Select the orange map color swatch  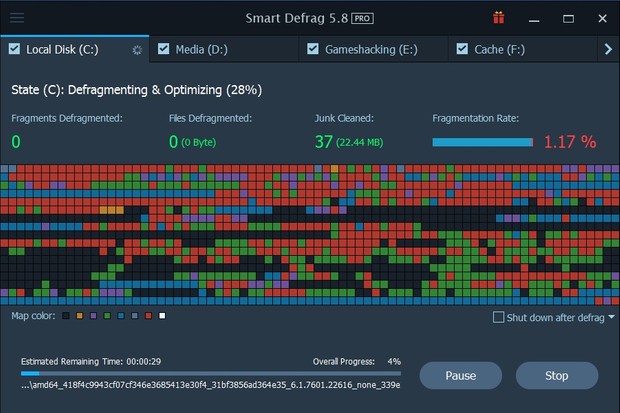pos(79,316)
